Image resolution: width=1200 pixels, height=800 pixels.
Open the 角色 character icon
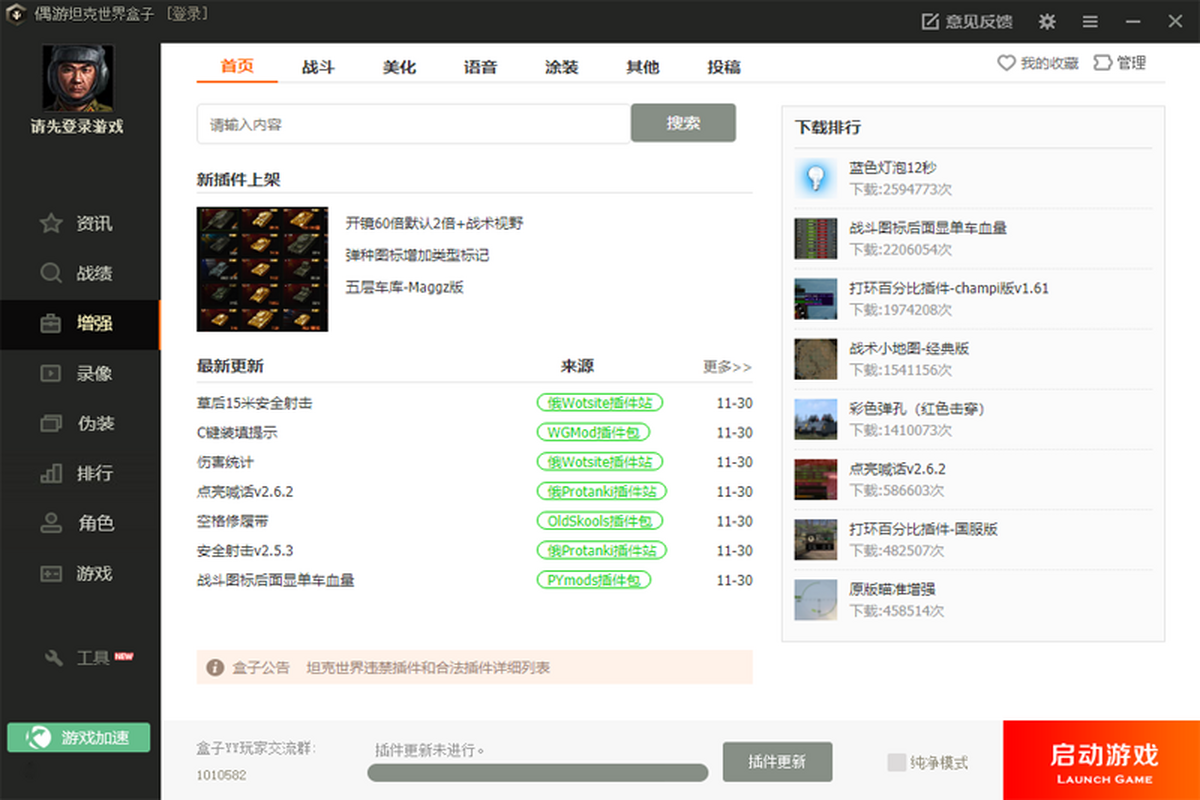pos(51,523)
